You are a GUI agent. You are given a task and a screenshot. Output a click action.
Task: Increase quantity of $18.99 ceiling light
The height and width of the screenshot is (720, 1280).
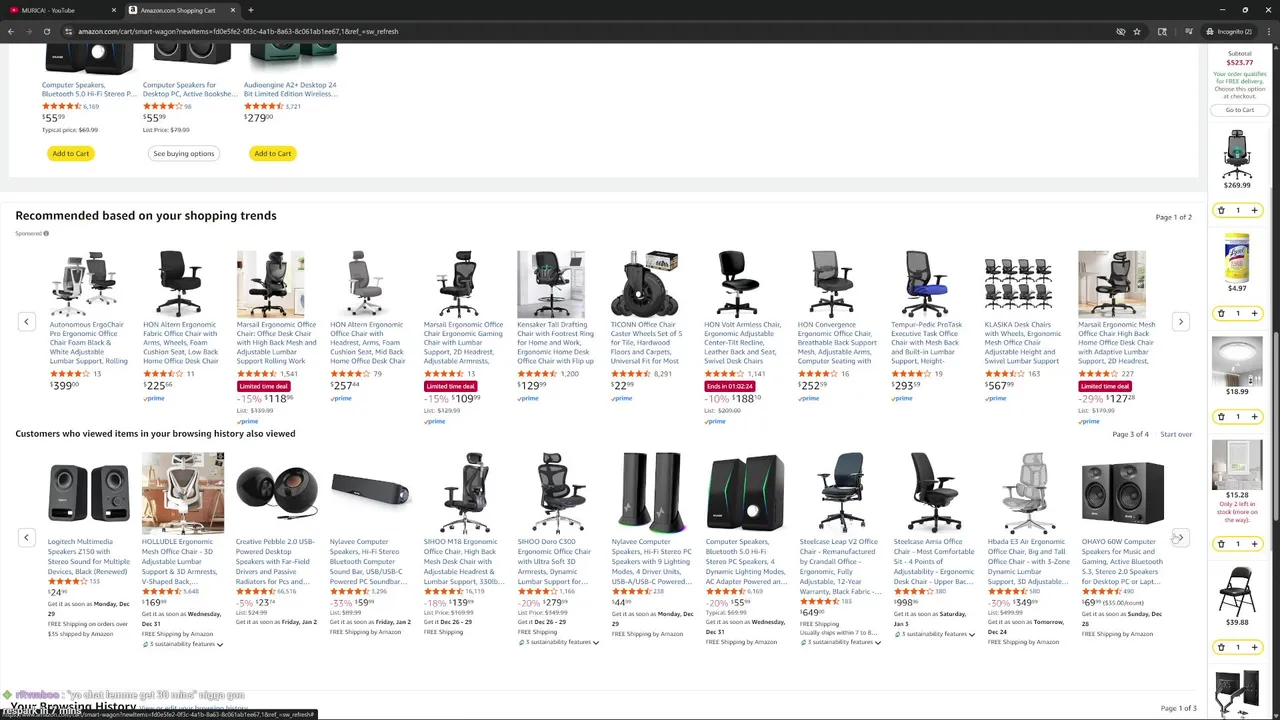click(1254, 416)
